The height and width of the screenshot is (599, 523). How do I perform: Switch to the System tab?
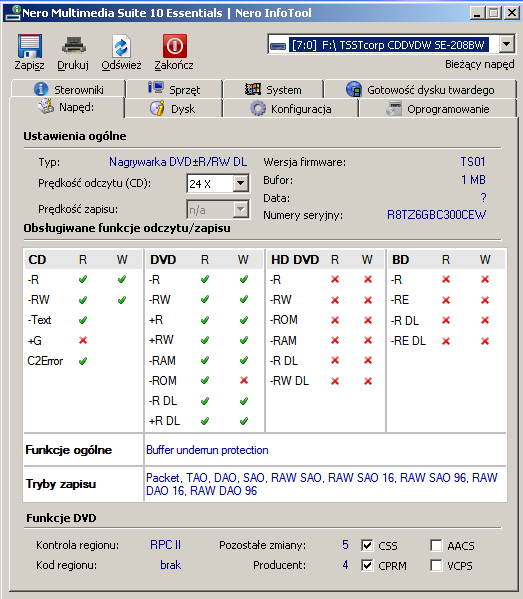pyautogui.click(x=274, y=89)
